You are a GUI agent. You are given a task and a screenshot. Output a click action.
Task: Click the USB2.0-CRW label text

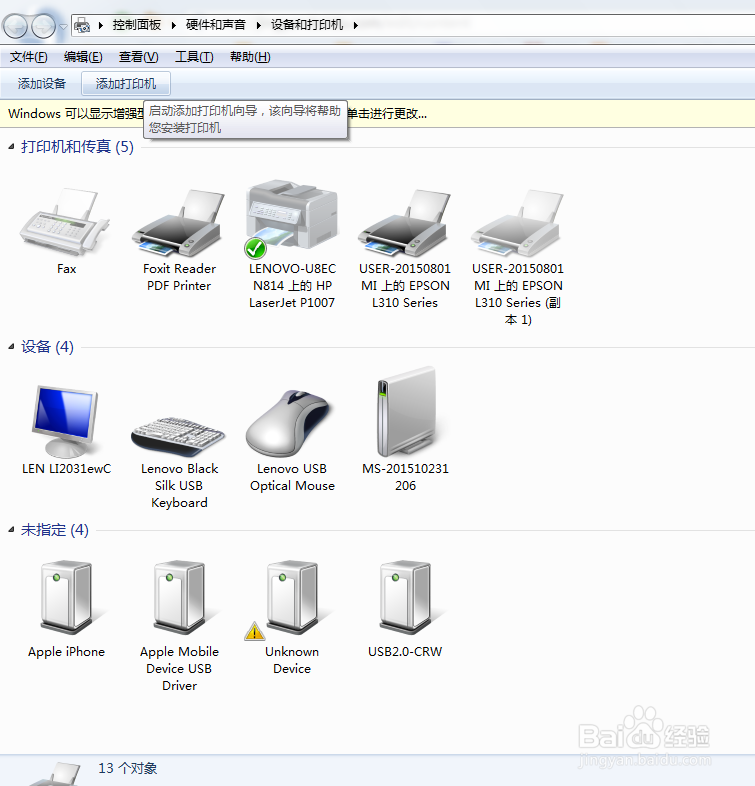tap(405, 652)
